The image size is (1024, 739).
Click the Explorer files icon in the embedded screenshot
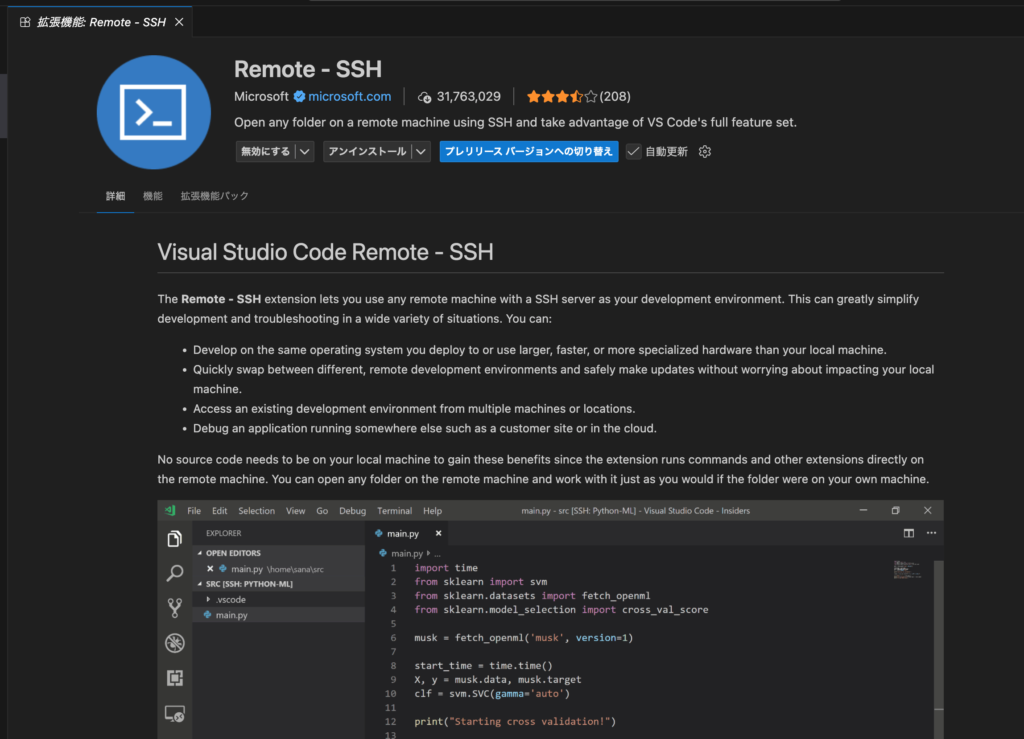pyautogui.click(x=174, y=540)
